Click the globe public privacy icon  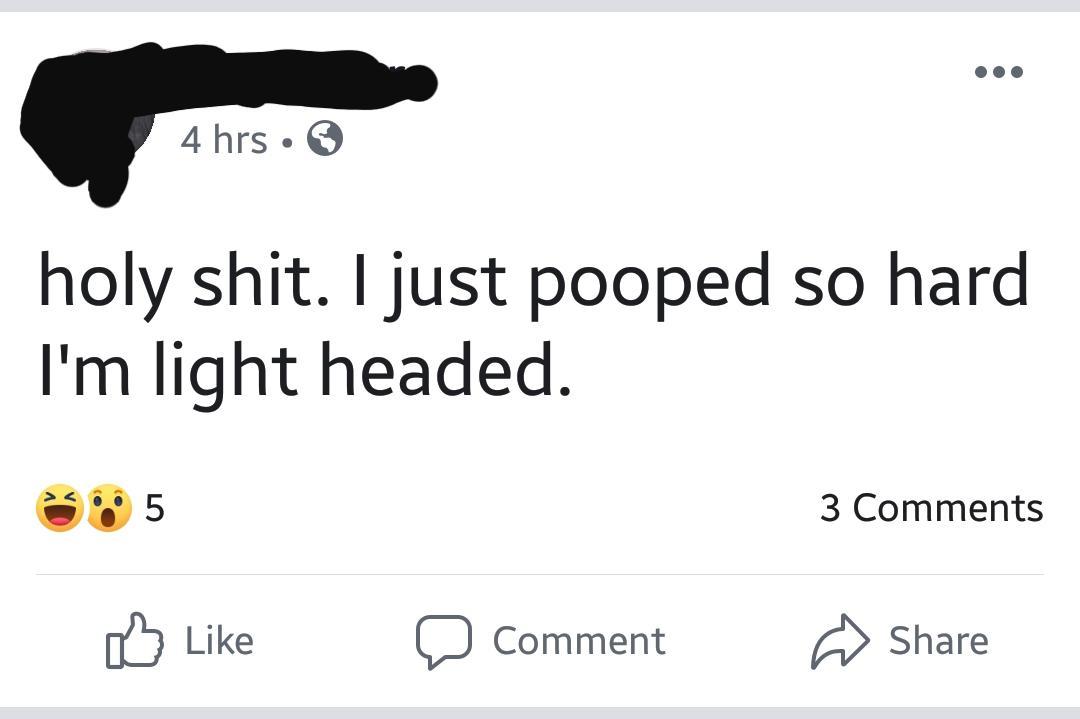[324, 139]
